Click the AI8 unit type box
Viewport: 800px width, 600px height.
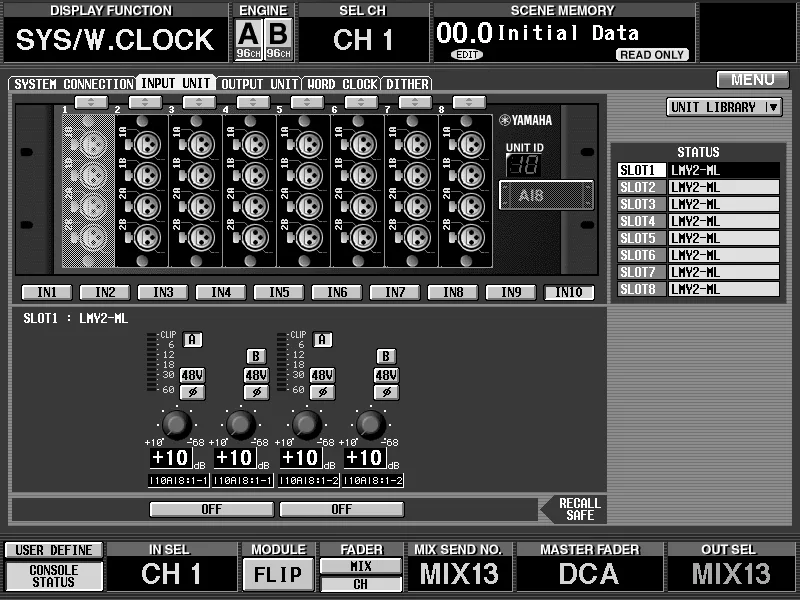(546, 195)
